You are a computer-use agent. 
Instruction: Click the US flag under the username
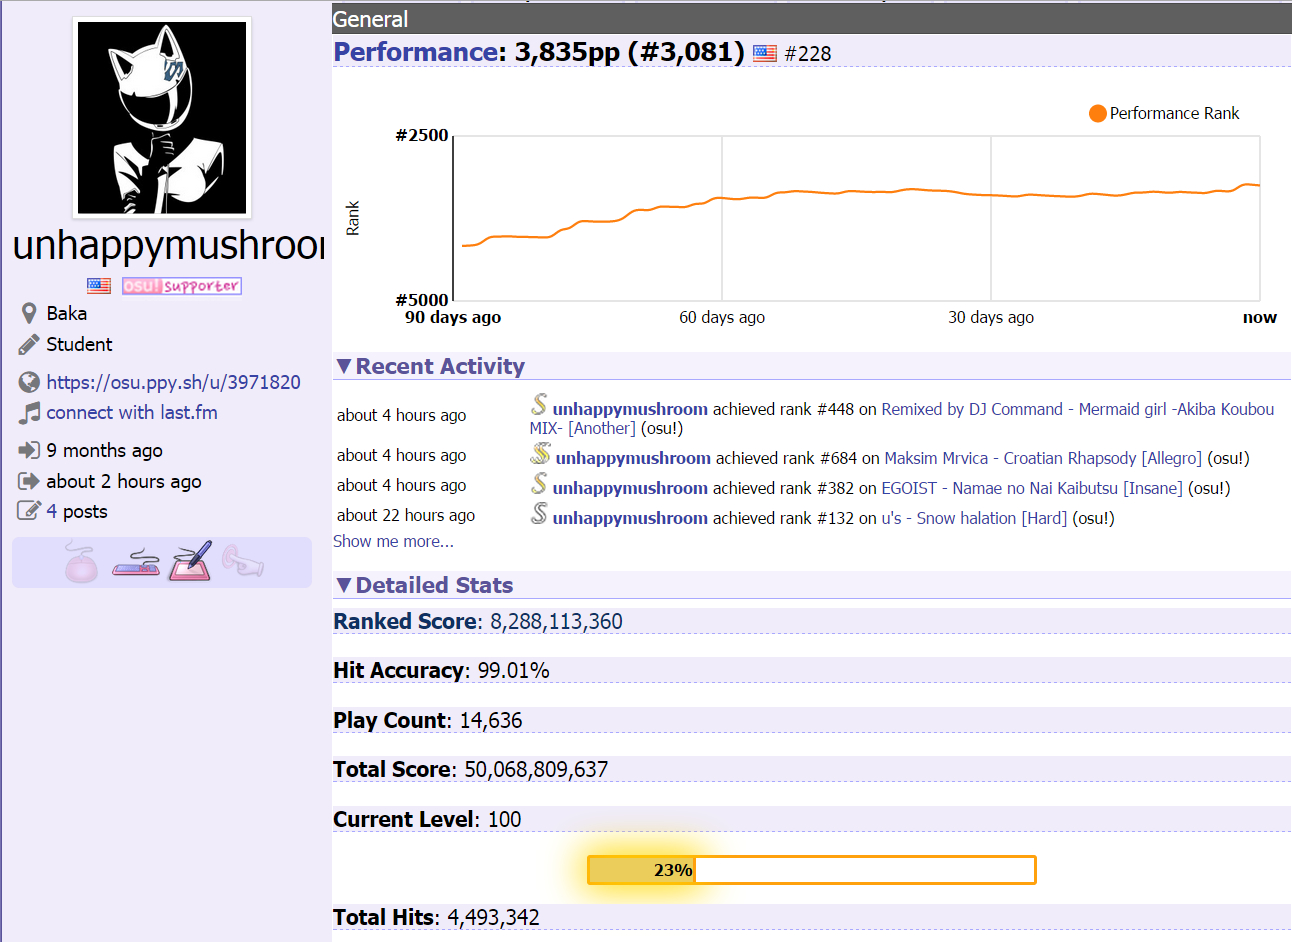pyautogui.click(x=99, y=286)
